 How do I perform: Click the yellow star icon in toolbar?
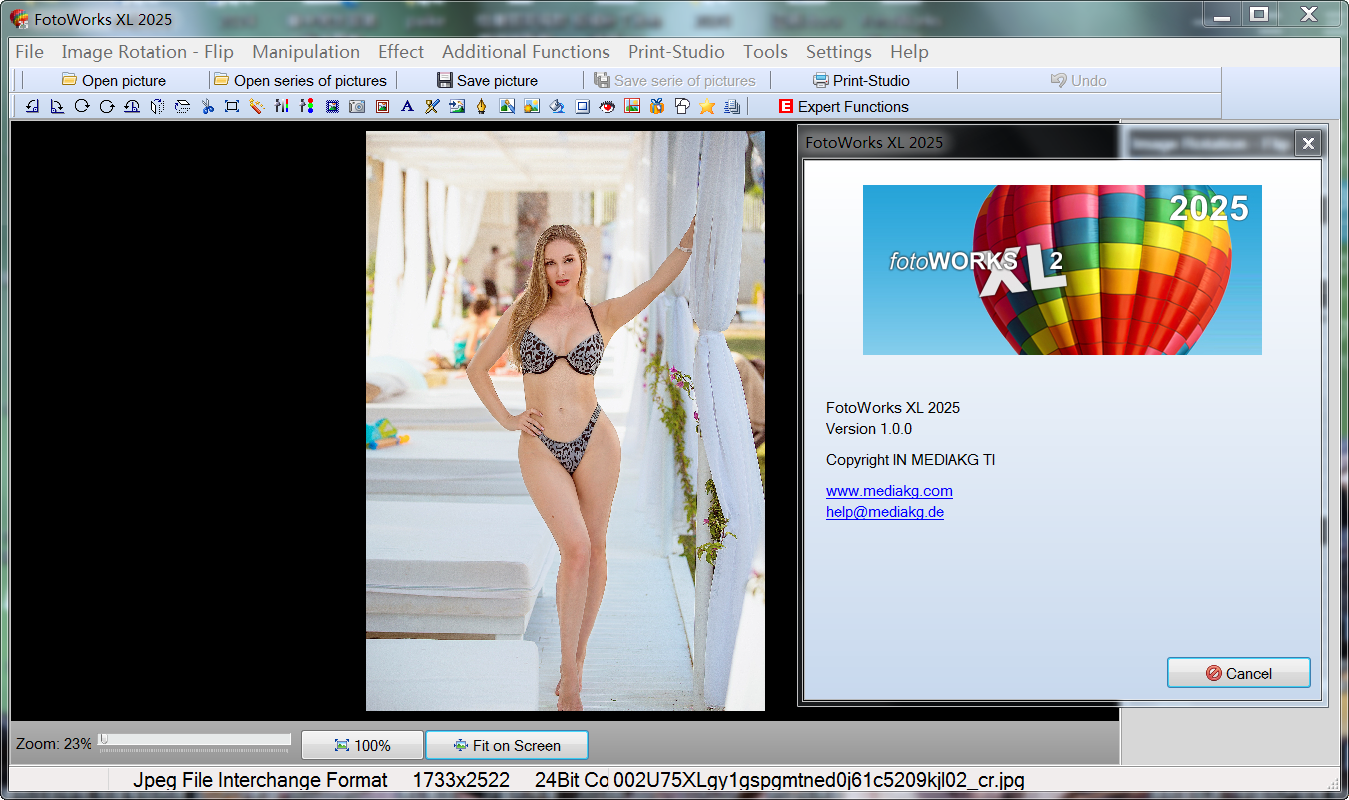707,107
